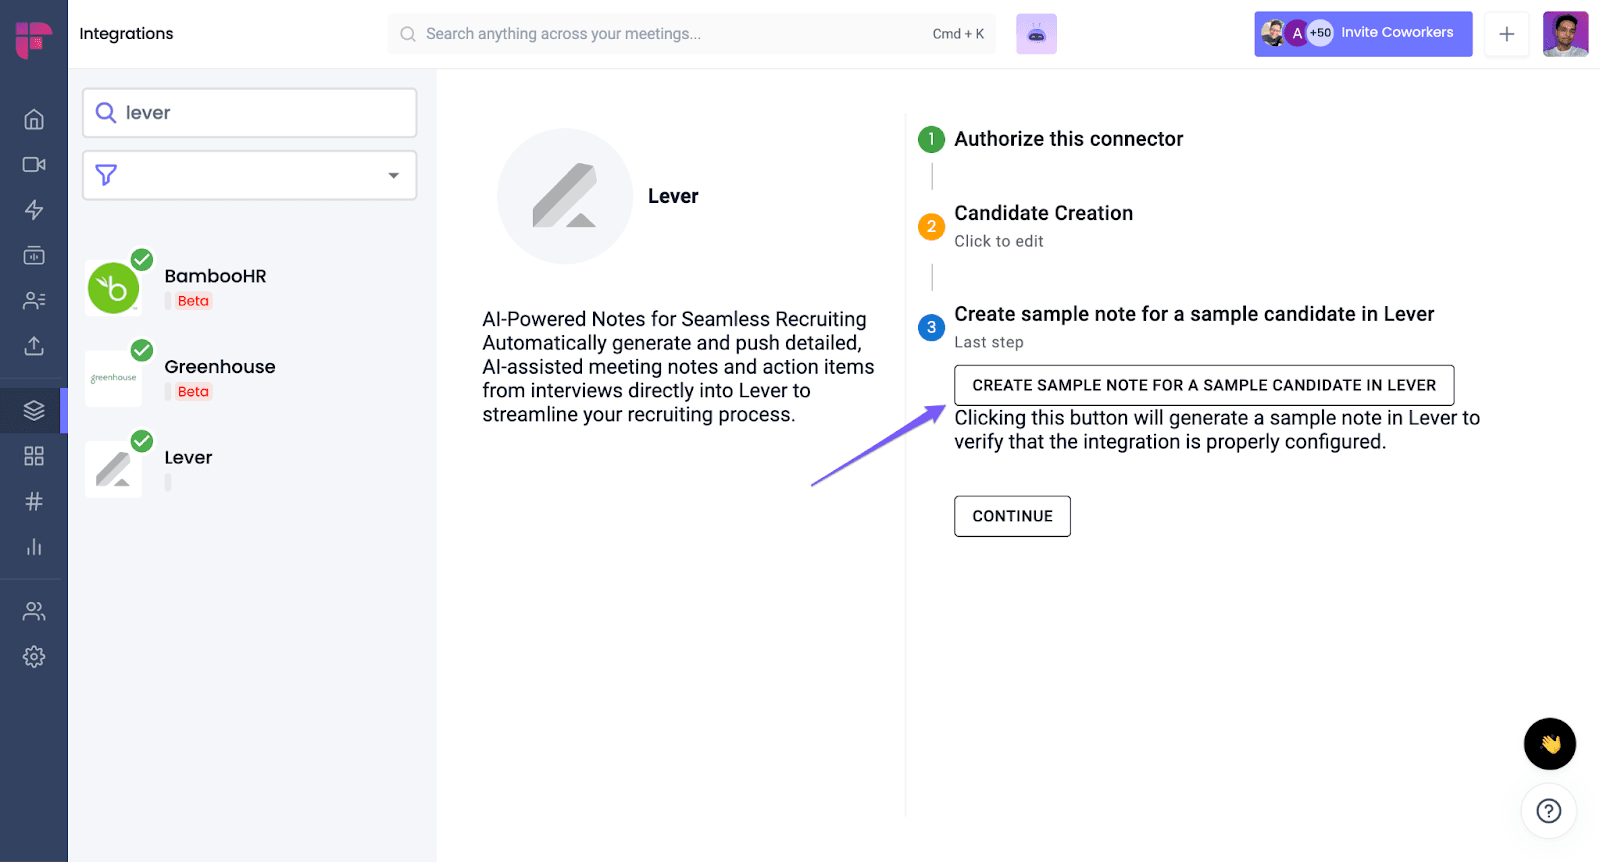
Task: Click Invite Coworkers button
Action: [x=1363, y=34]
